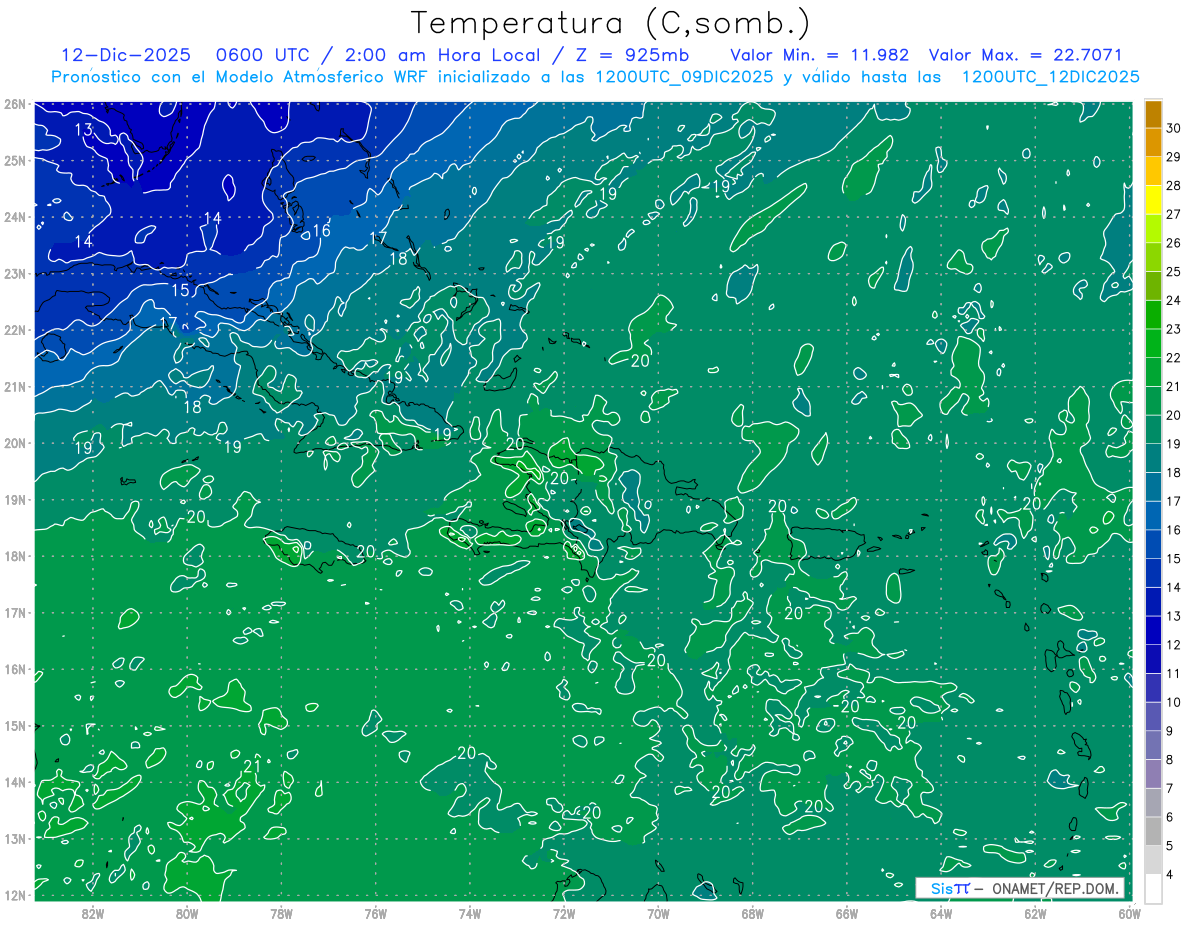1200x927 pixels.
Task: Click the 82W longitude label
Action: 93,913
